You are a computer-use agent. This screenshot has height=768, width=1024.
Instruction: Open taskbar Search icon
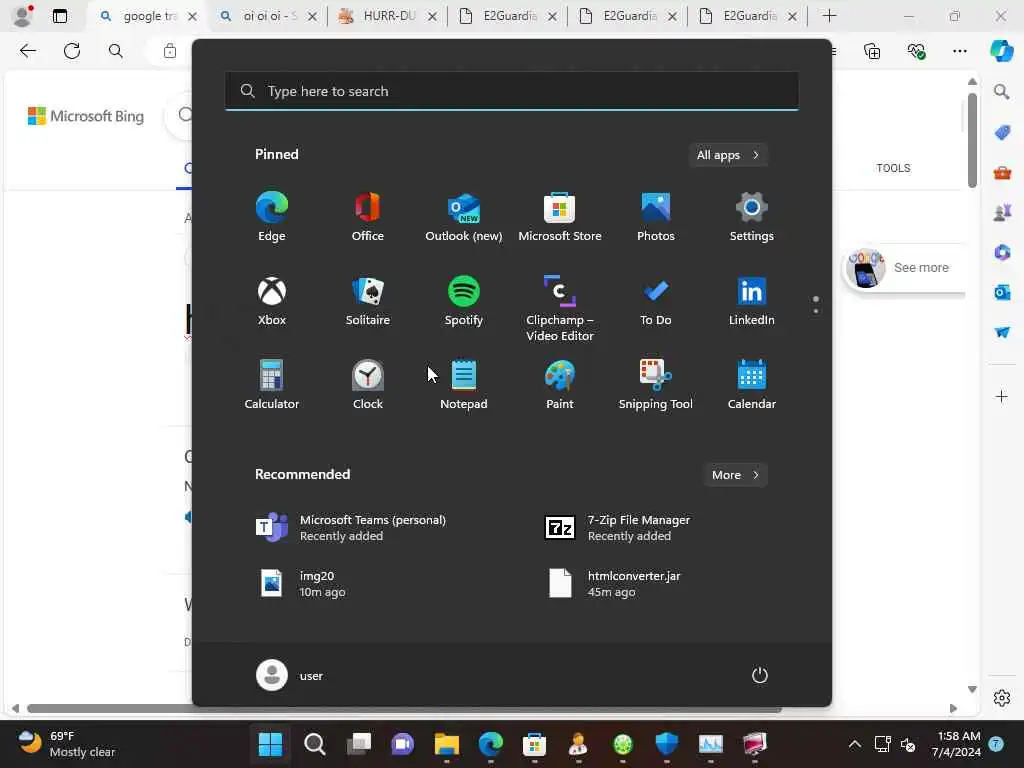[x=315, y=744]
